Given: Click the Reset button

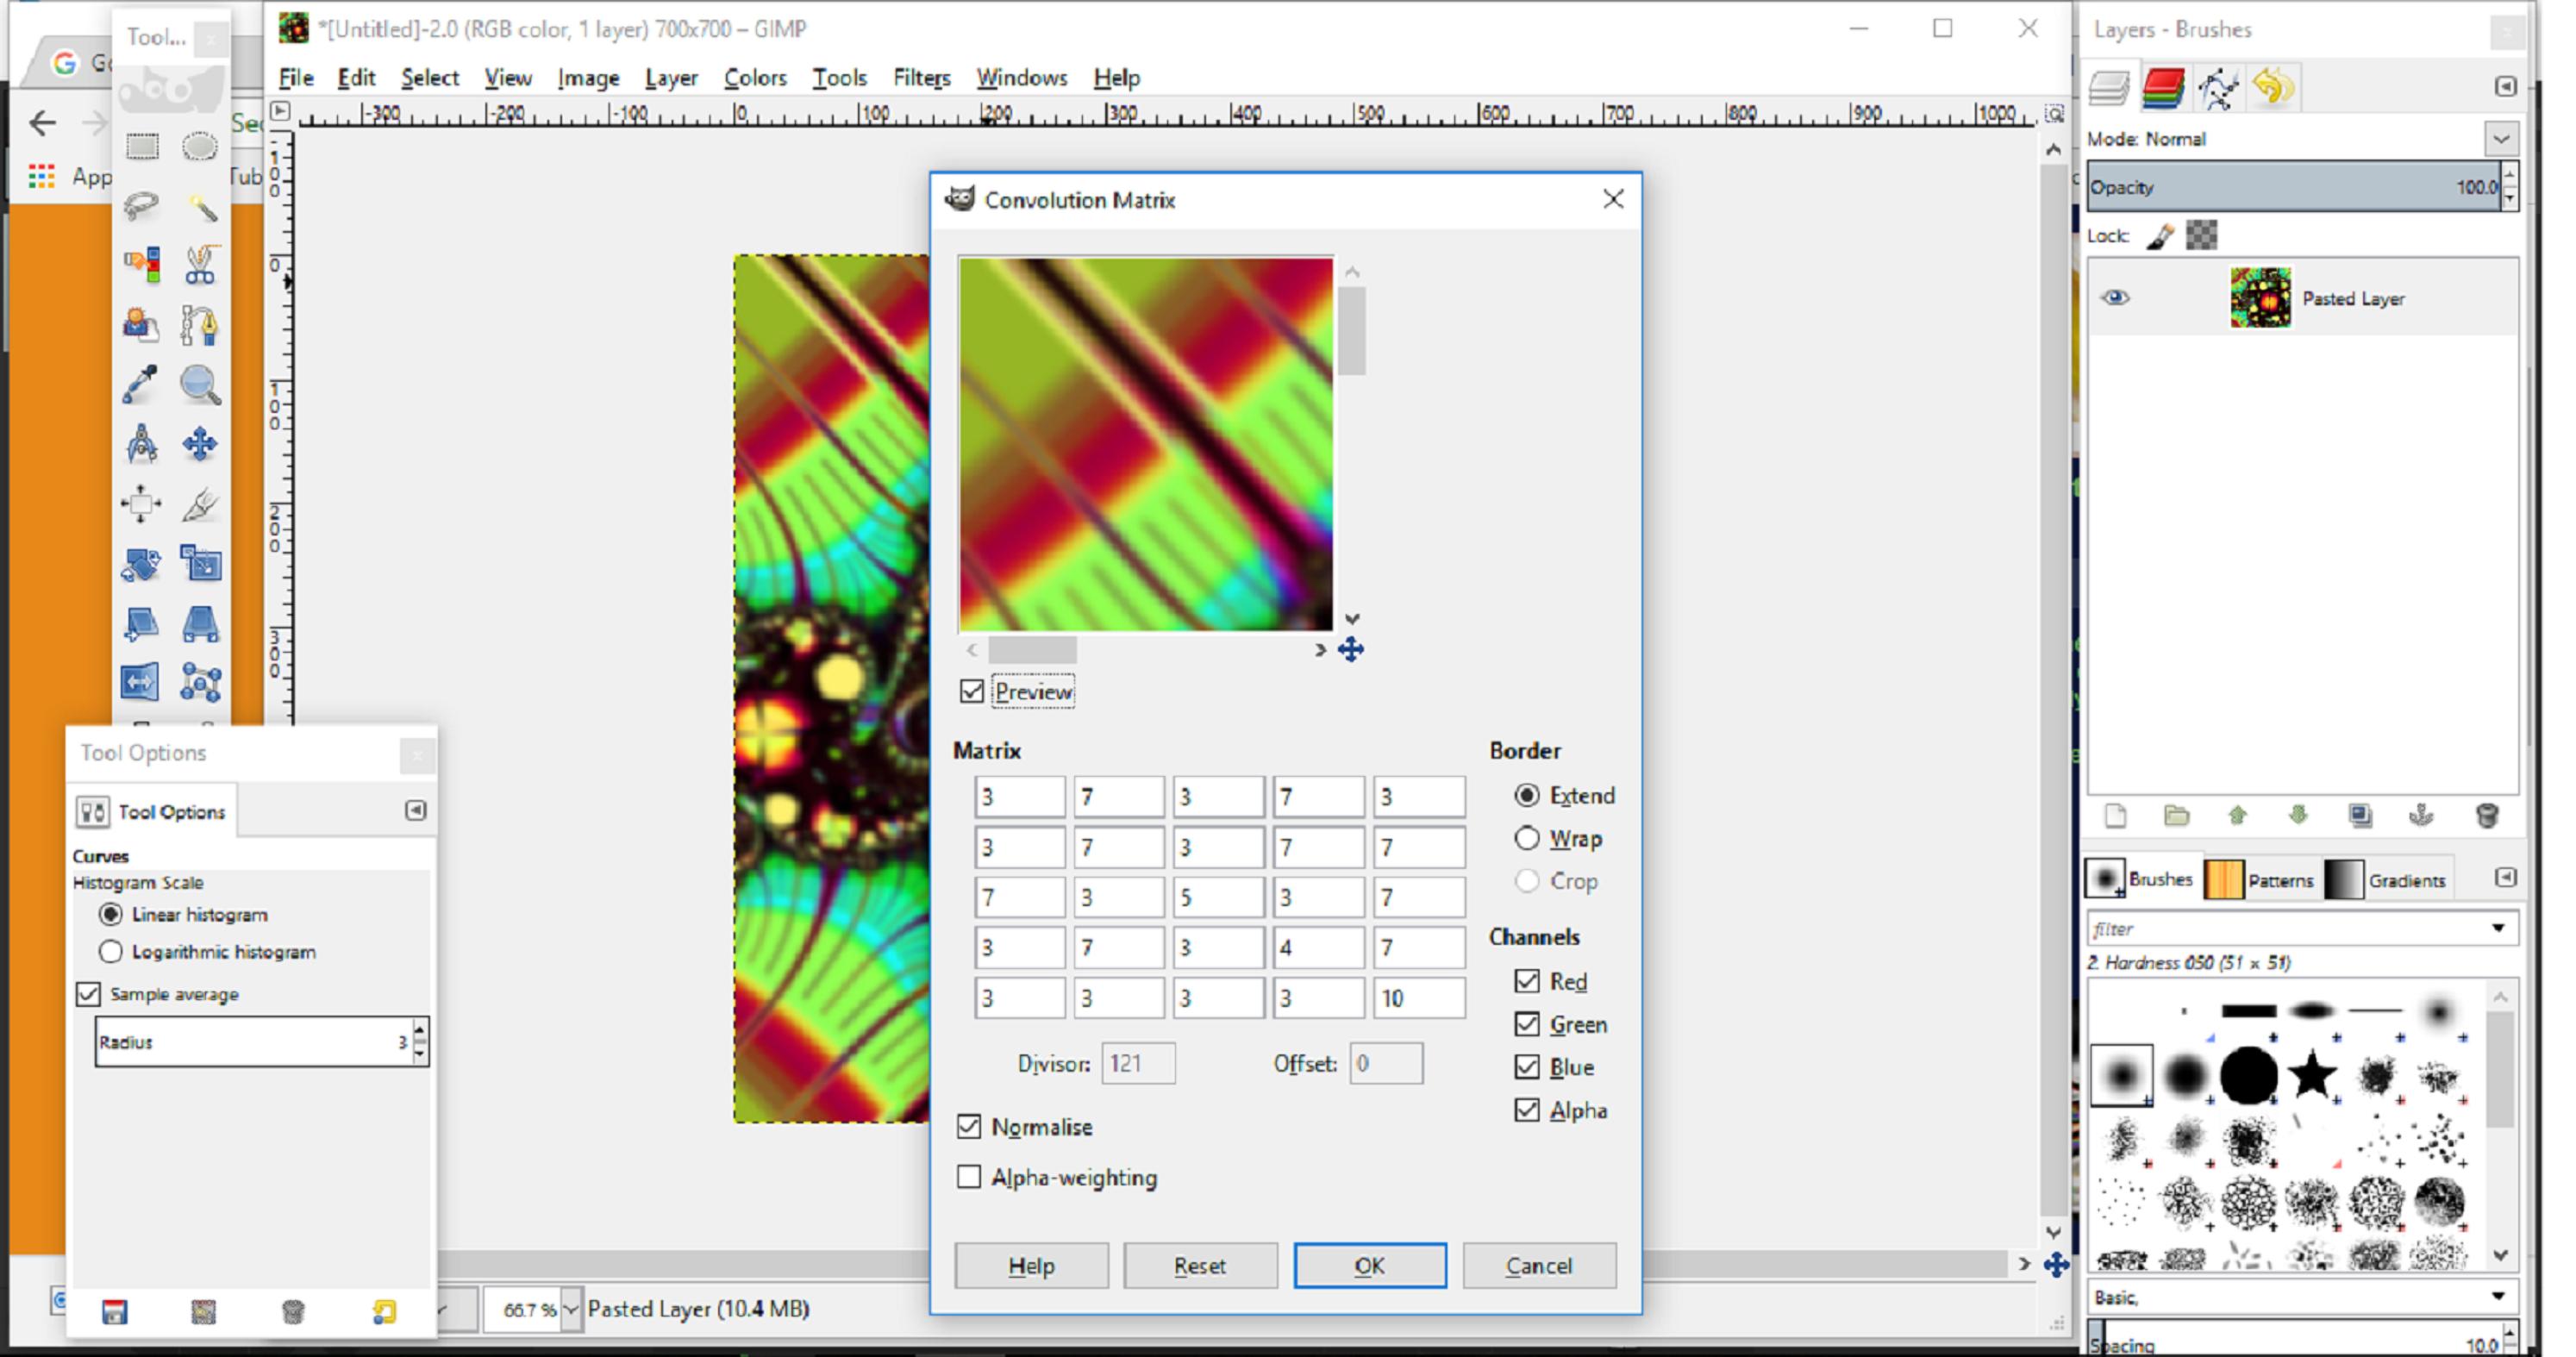Looking at the screenshot, I should coord(1199,1265).
